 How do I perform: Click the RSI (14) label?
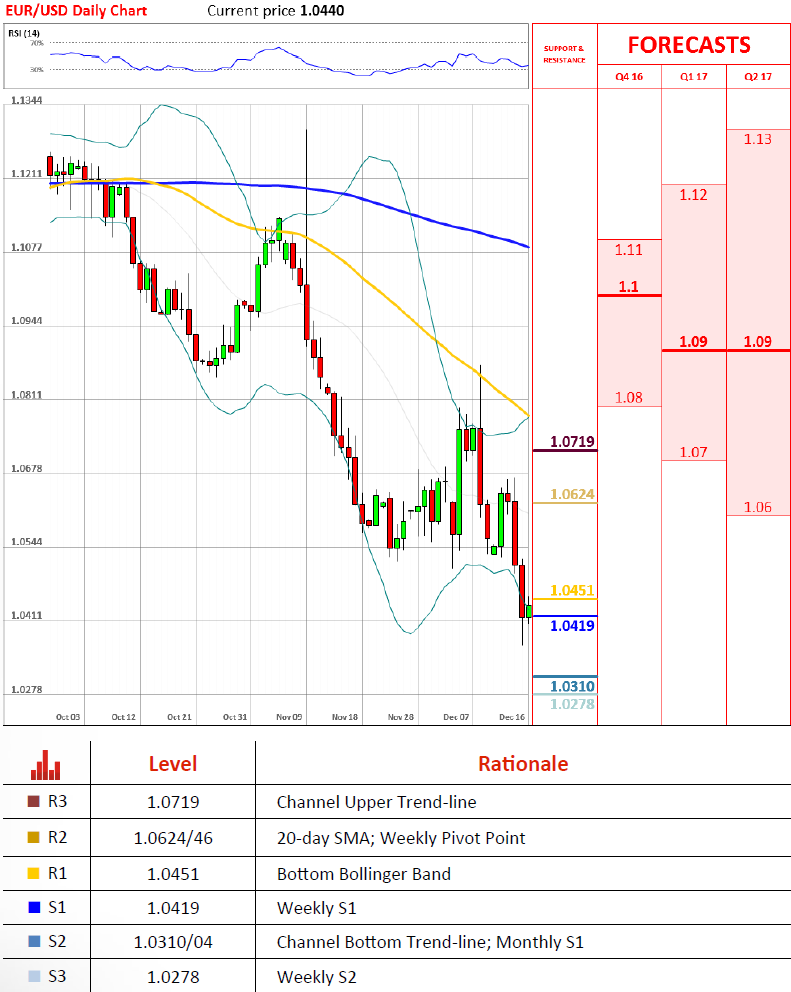[24, 33]
